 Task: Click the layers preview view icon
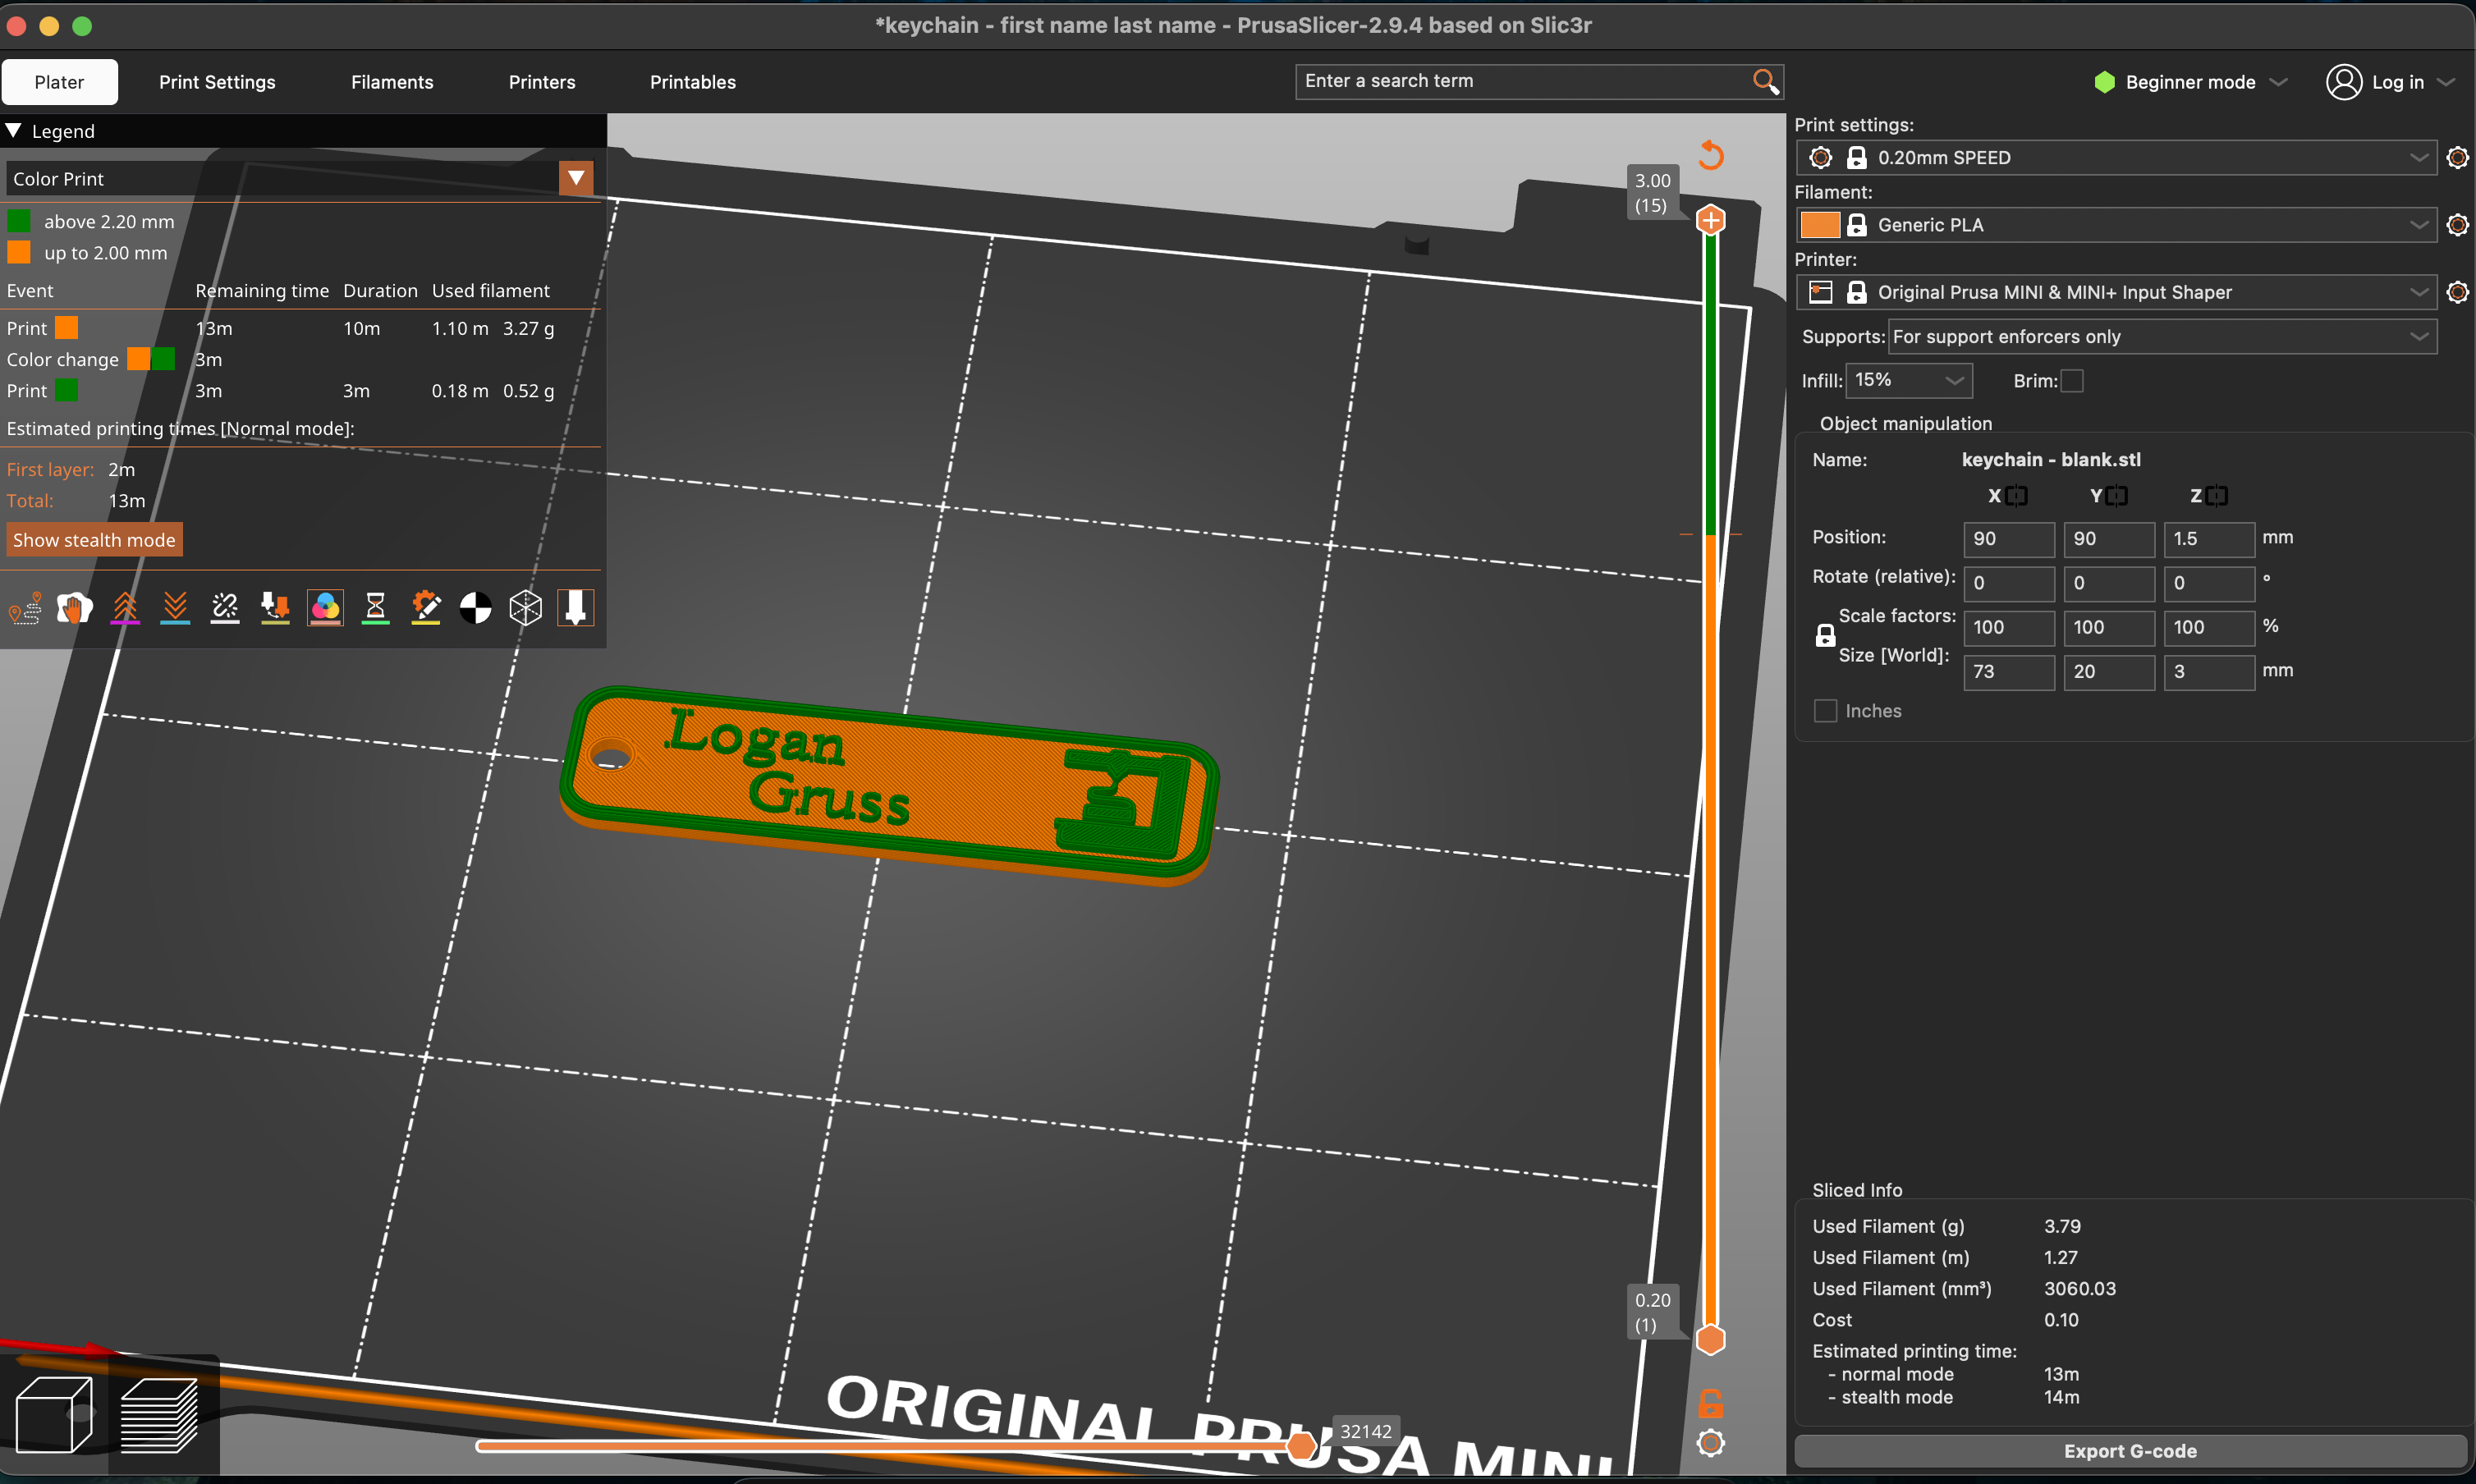(x=159, y=1414)
